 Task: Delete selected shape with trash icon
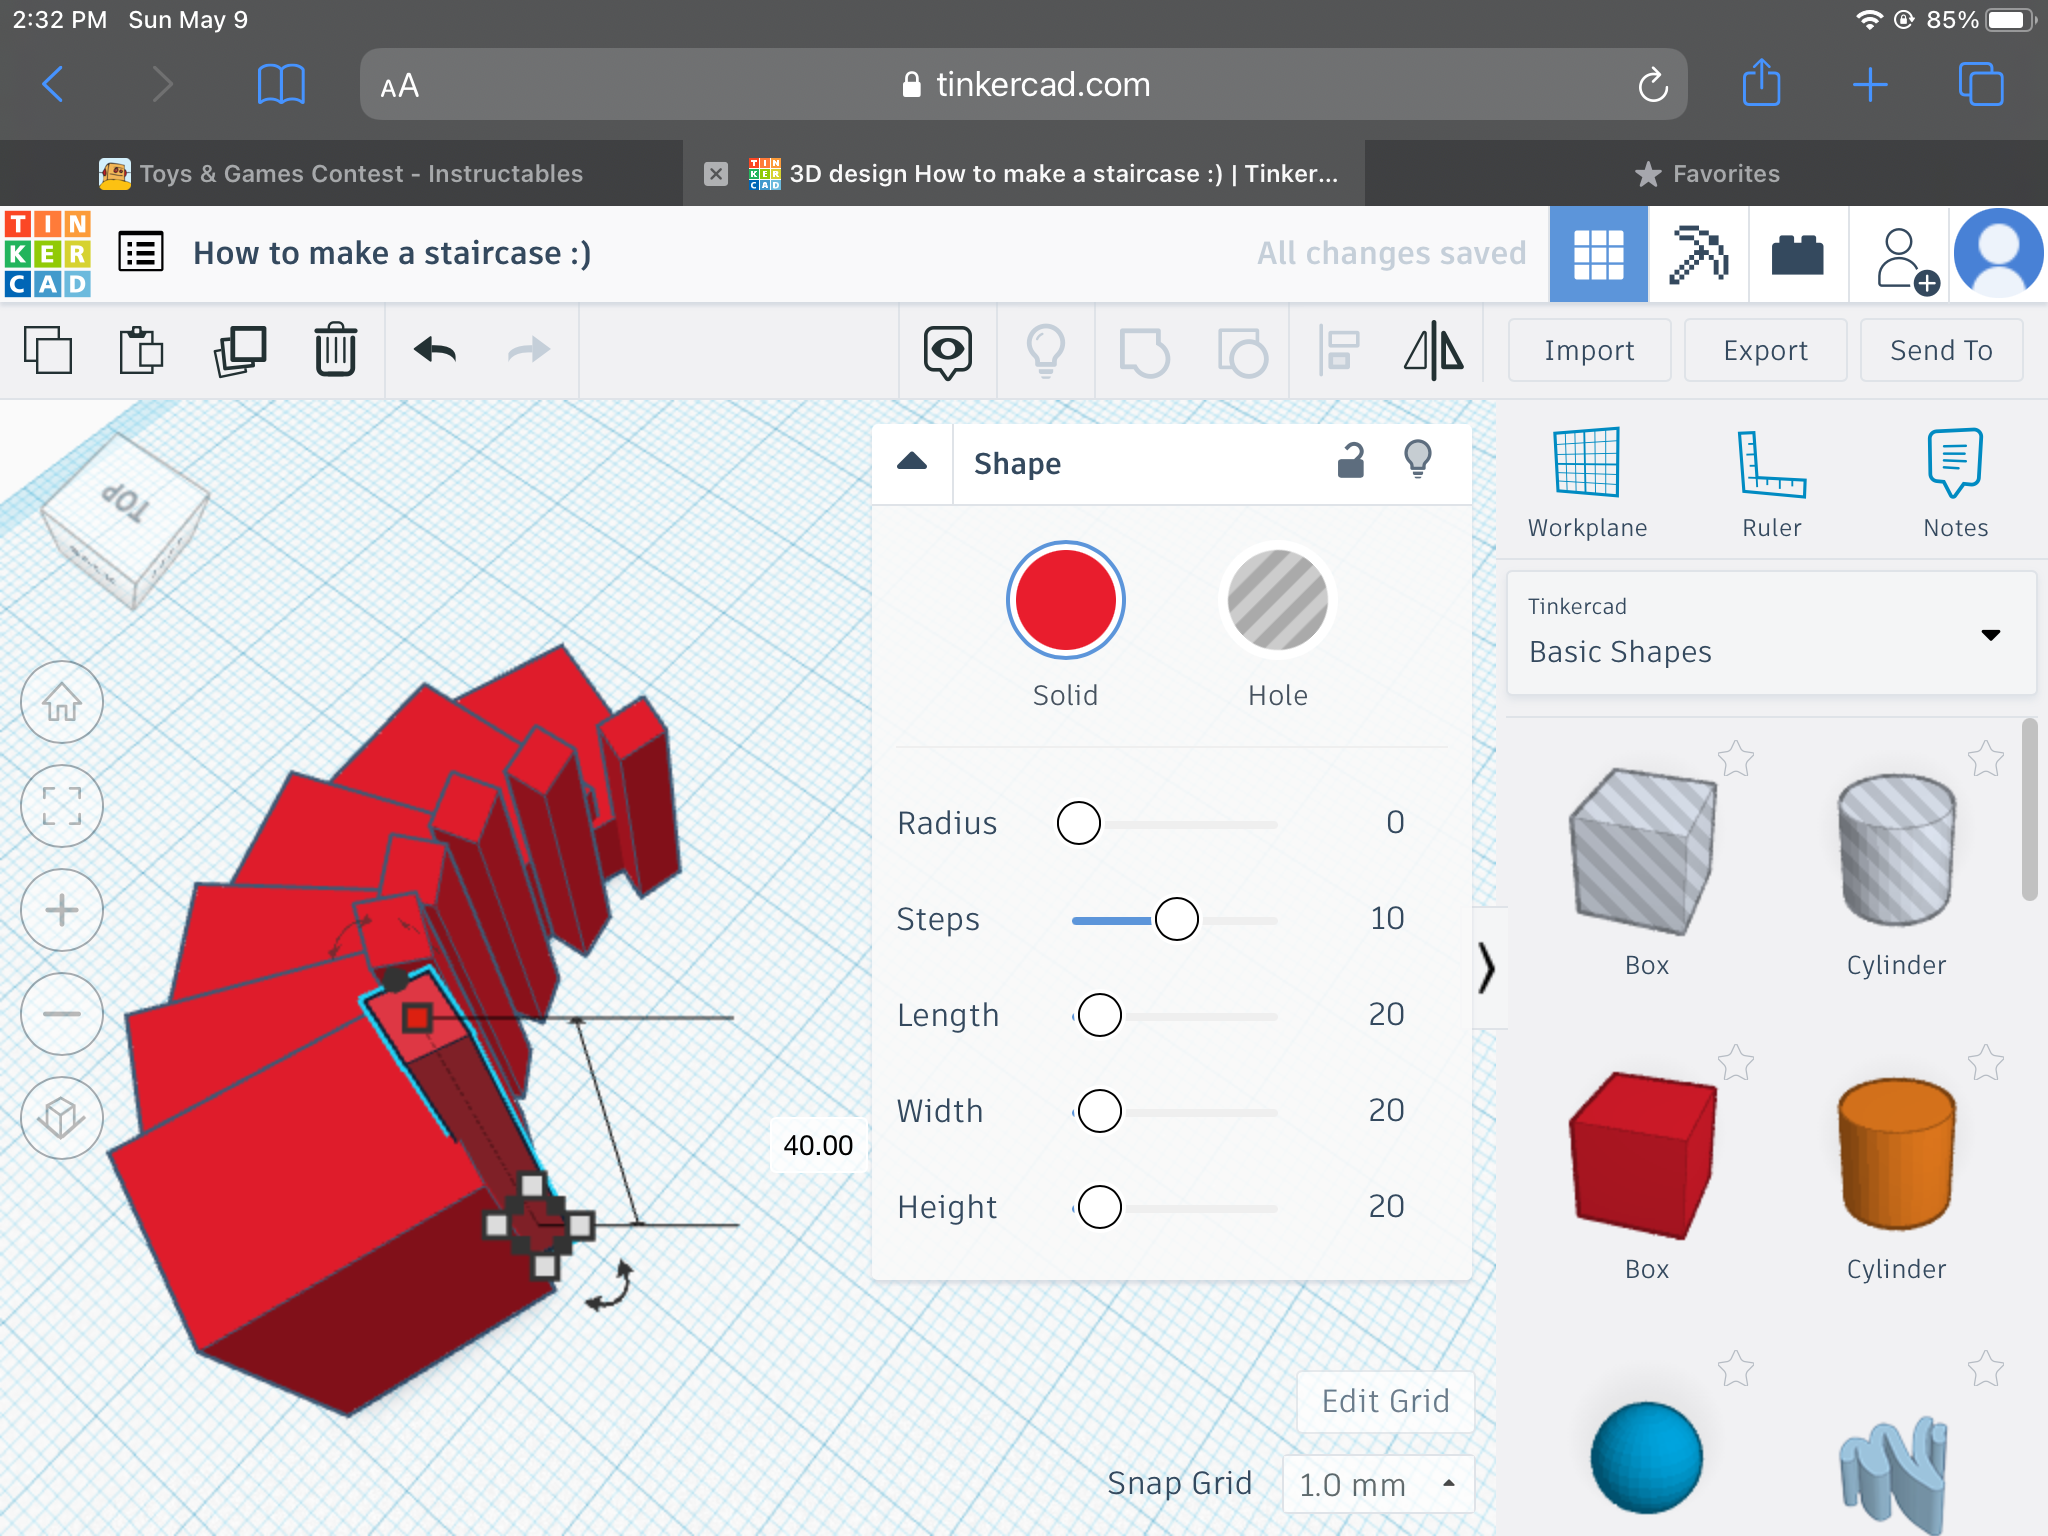pyautogui.click(x=336, y=350)
